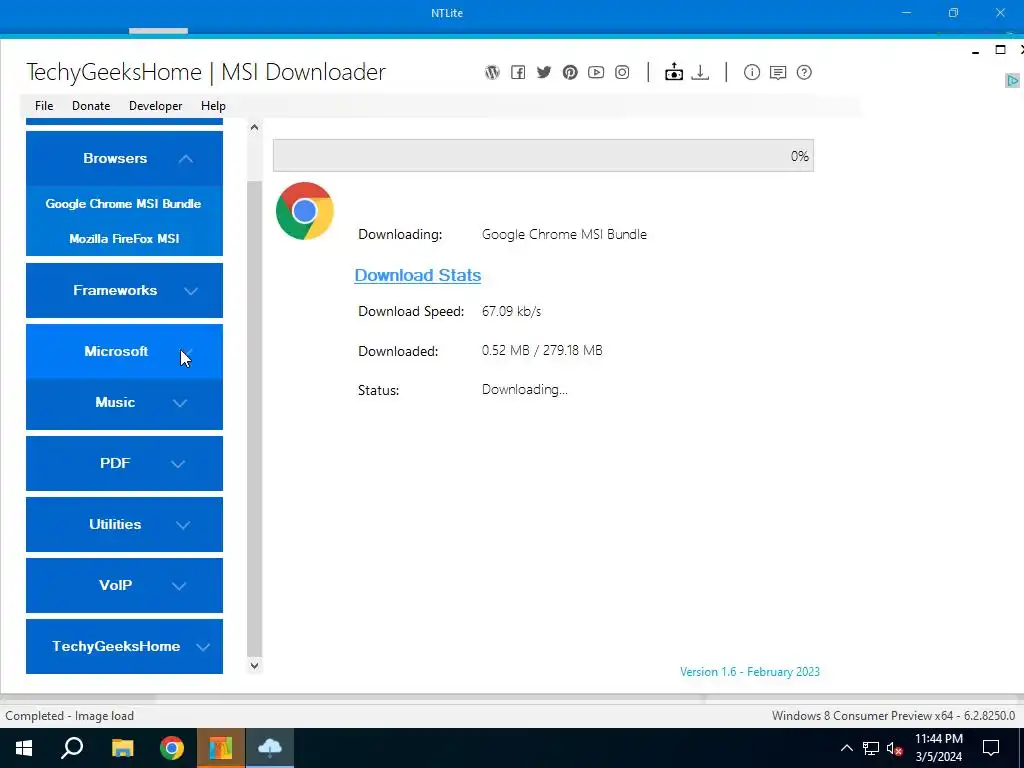Screen dimensions: 1024x768
Task: Click the sidebar scrollbar up arrow
Action: 255,127
